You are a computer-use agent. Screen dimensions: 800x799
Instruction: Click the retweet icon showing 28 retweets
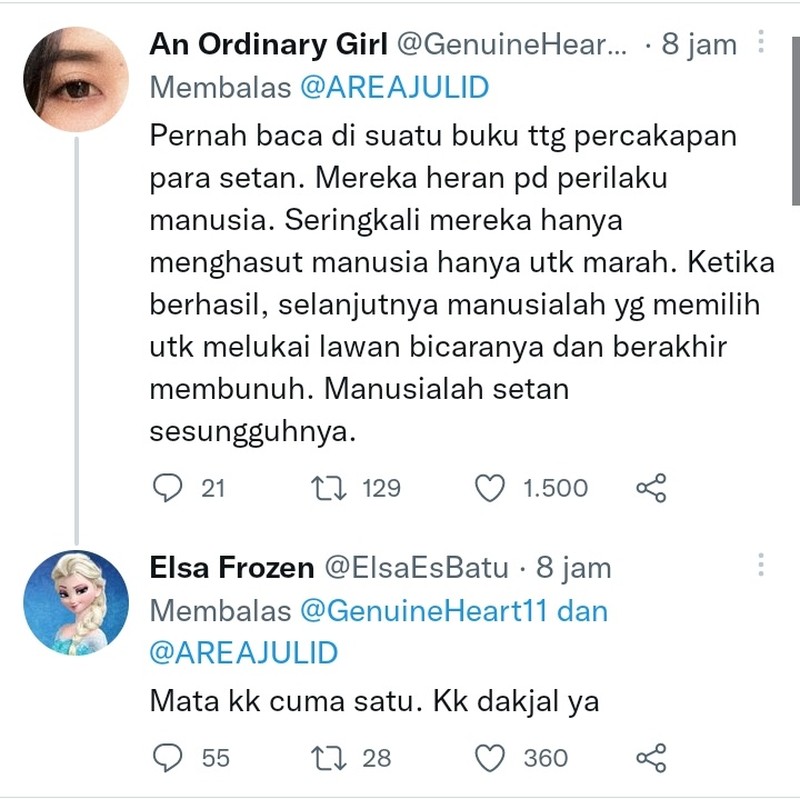point(330,758)
